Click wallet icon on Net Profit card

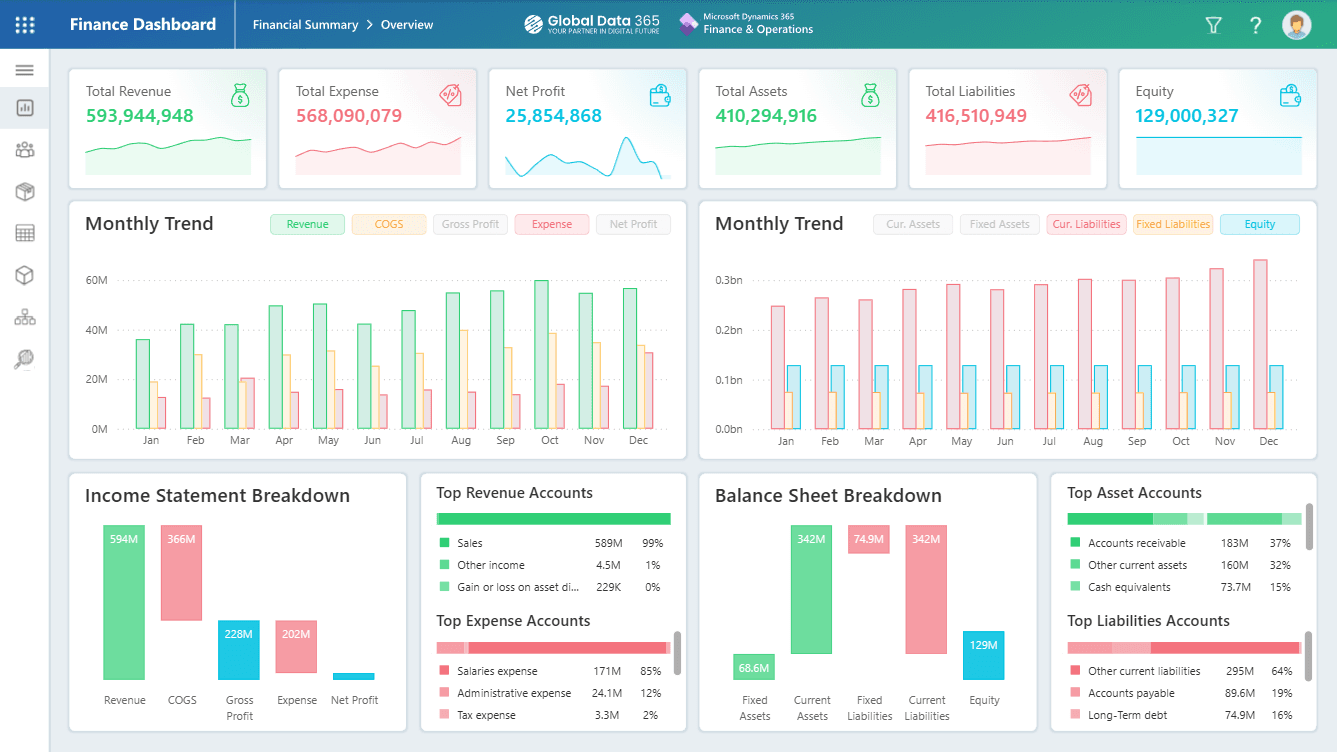click(x=660, y=96)
